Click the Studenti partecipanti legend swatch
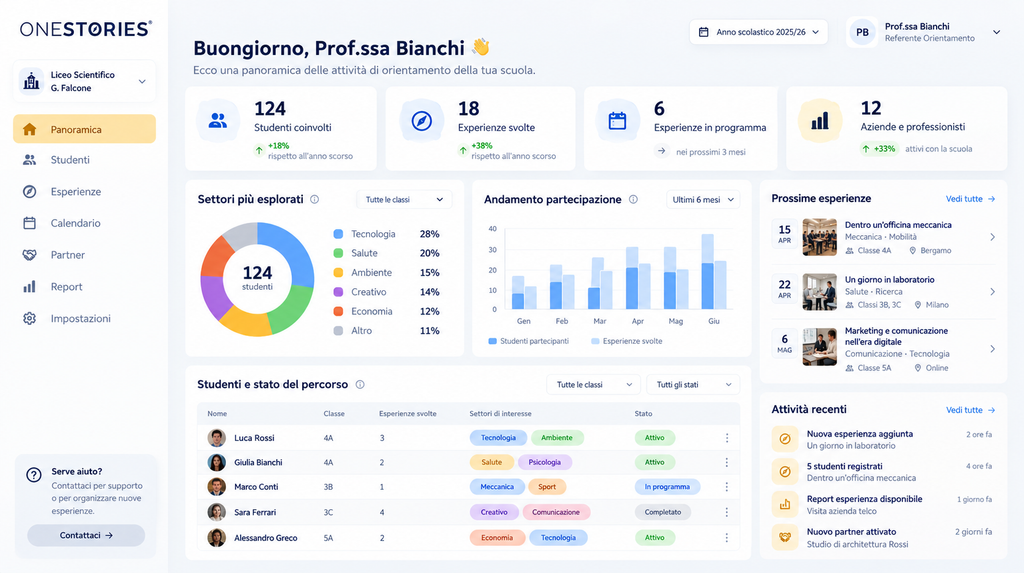 pos(492,341)
